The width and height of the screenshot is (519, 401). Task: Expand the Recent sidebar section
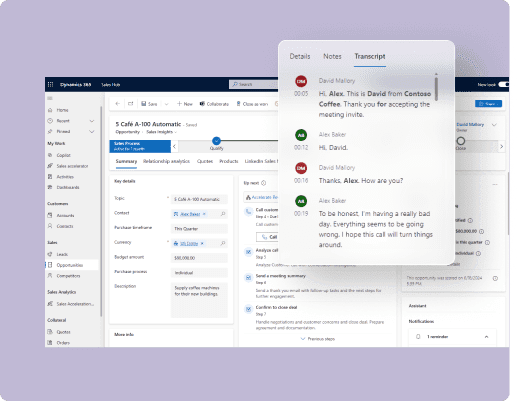point(92,121)
